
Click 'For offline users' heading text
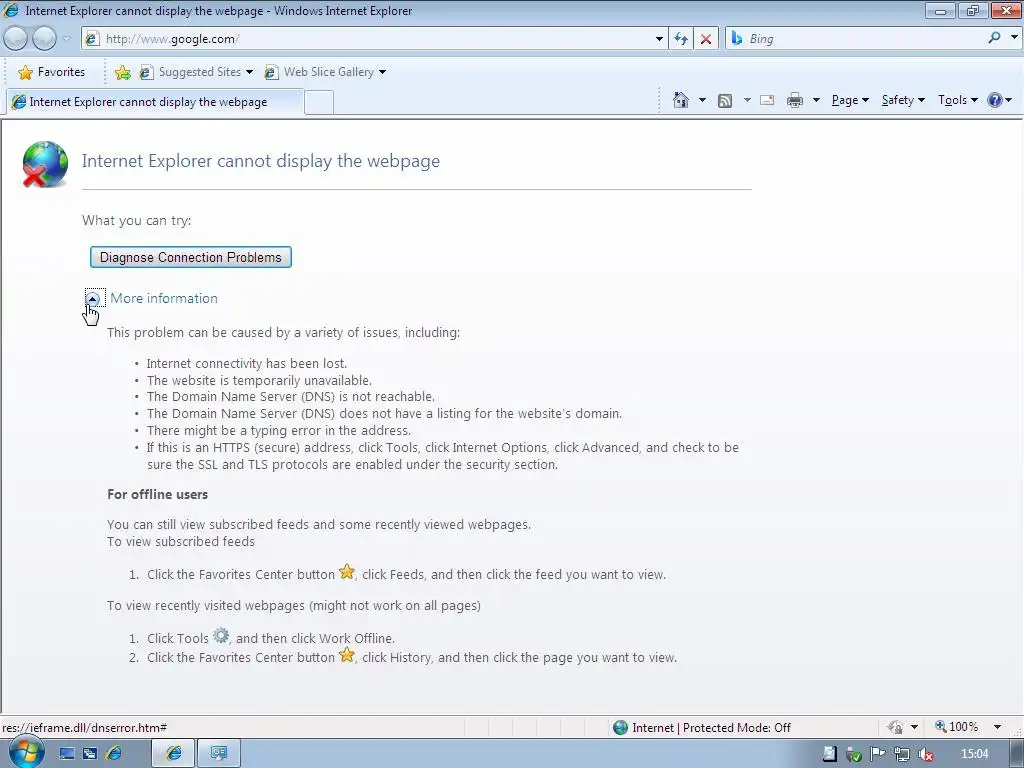coord(157,494)
